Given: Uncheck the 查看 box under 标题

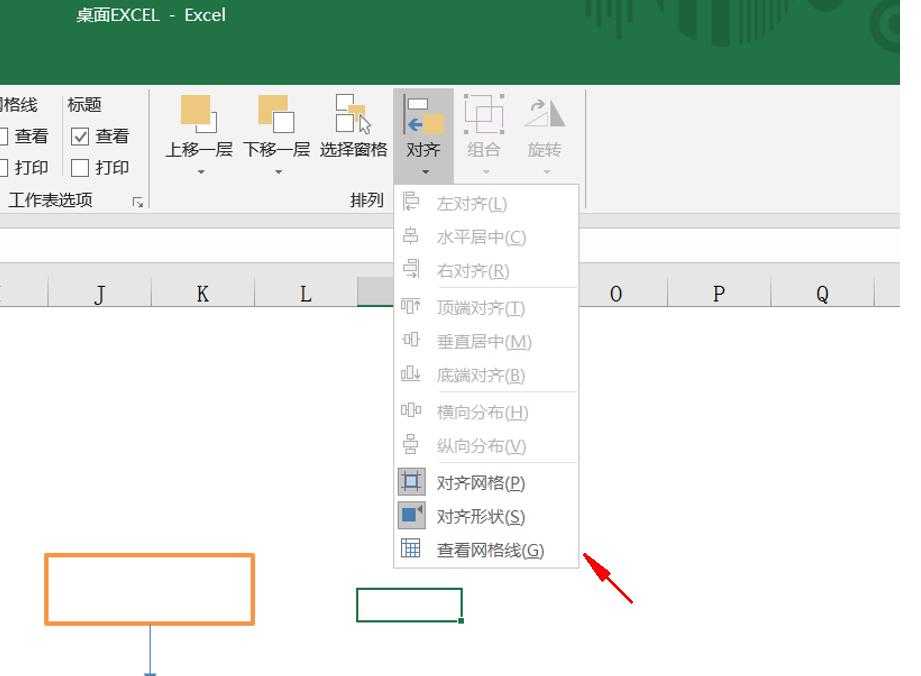Looking at the screenshot, I should tap(79, 136).
